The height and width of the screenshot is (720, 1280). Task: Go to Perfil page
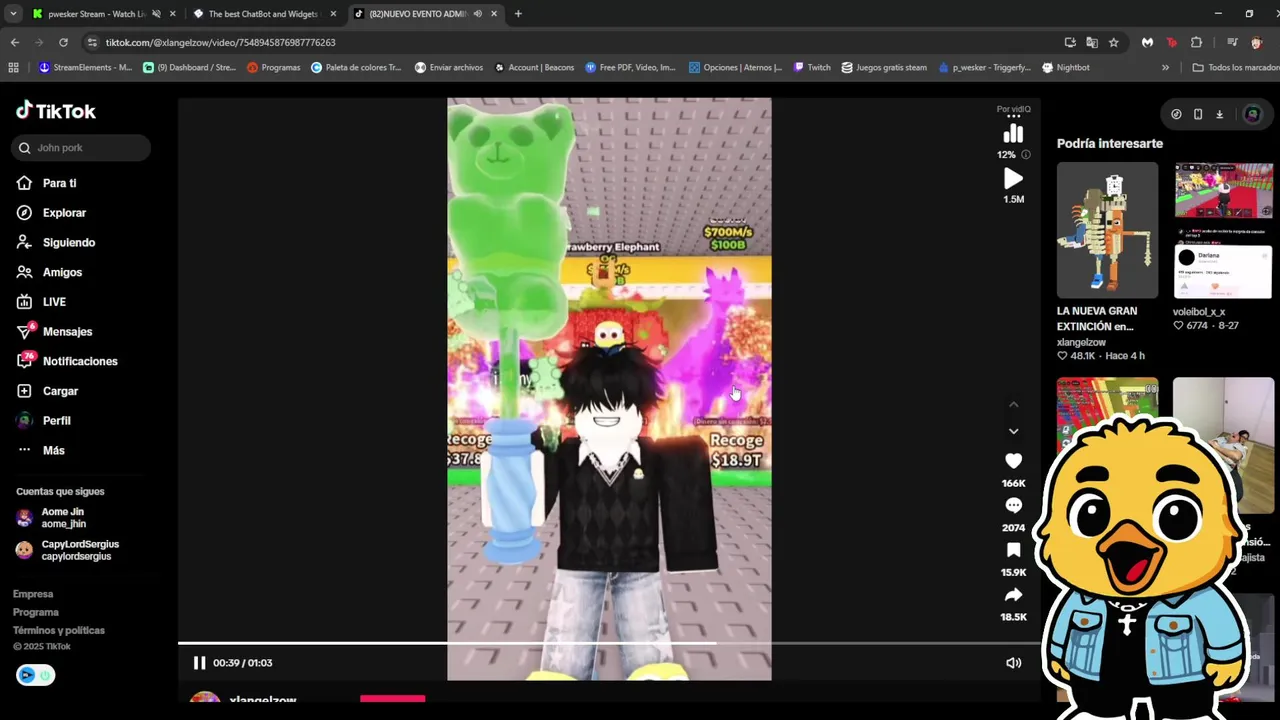(56, 421)
